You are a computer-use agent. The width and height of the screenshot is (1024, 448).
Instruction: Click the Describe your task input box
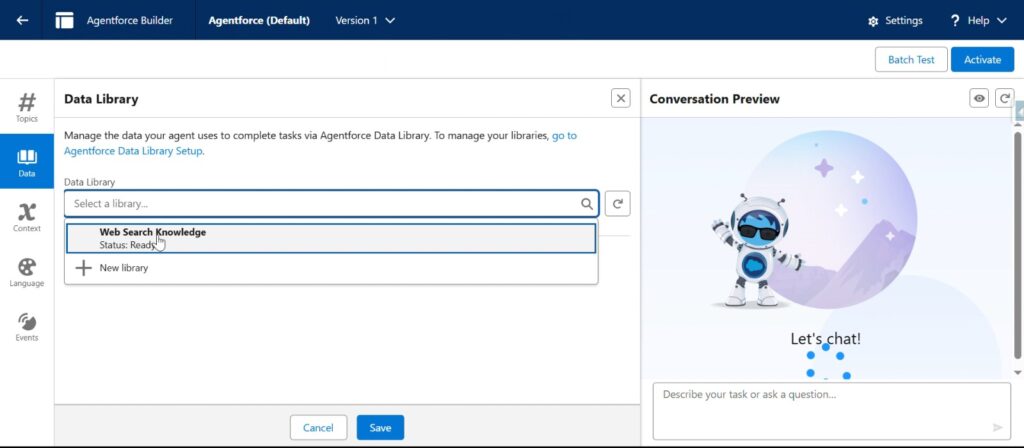(831, 411)
